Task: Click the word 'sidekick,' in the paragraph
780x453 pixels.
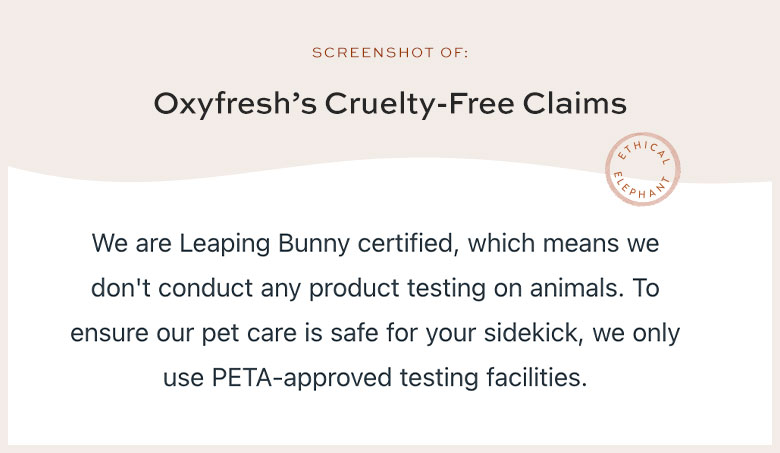Action: coord(534,333)
